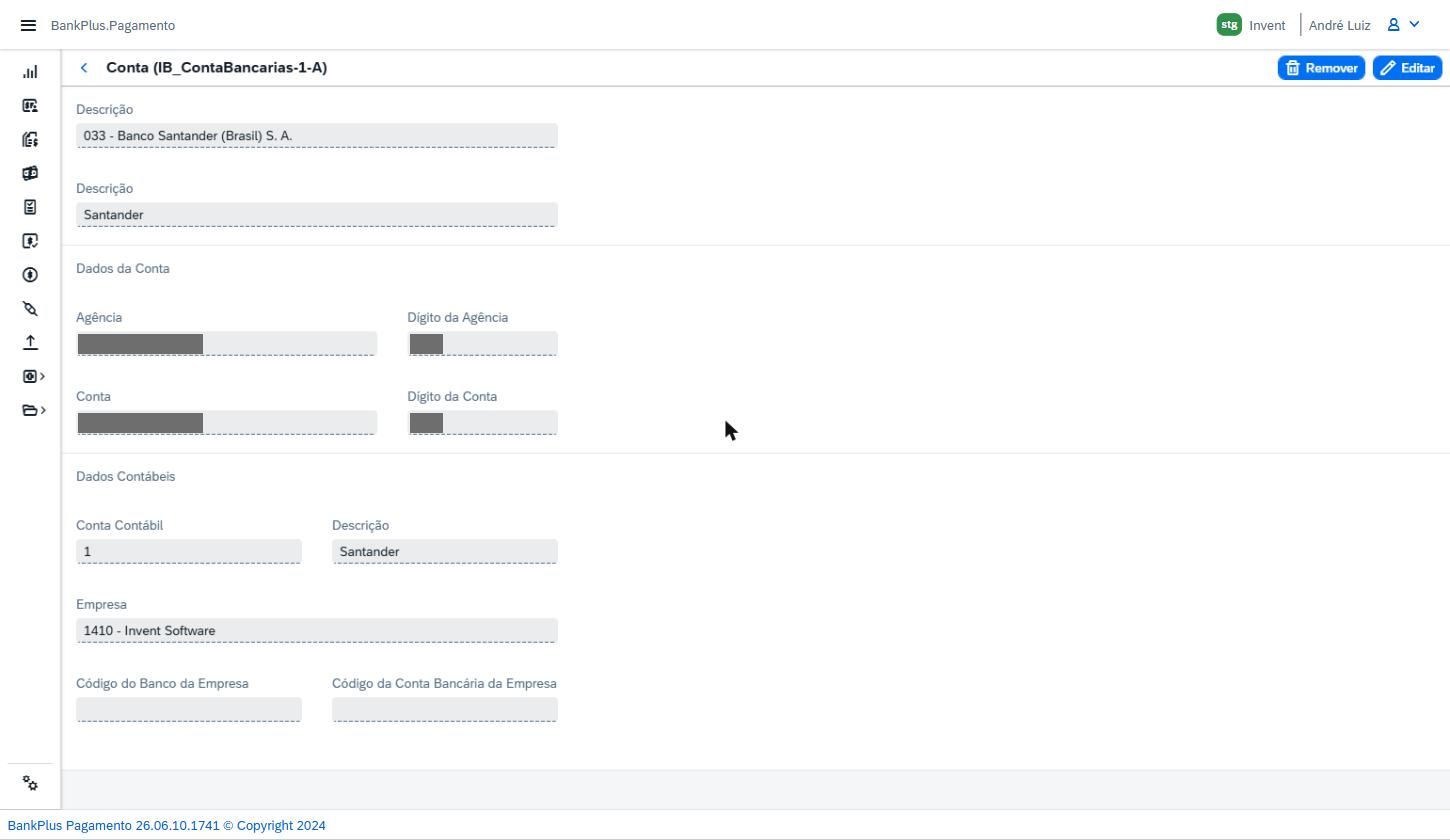Click the Empresa field 1410 - Invent Software
This screenshot has width=1450, height=840.
(x=317, y=631)
